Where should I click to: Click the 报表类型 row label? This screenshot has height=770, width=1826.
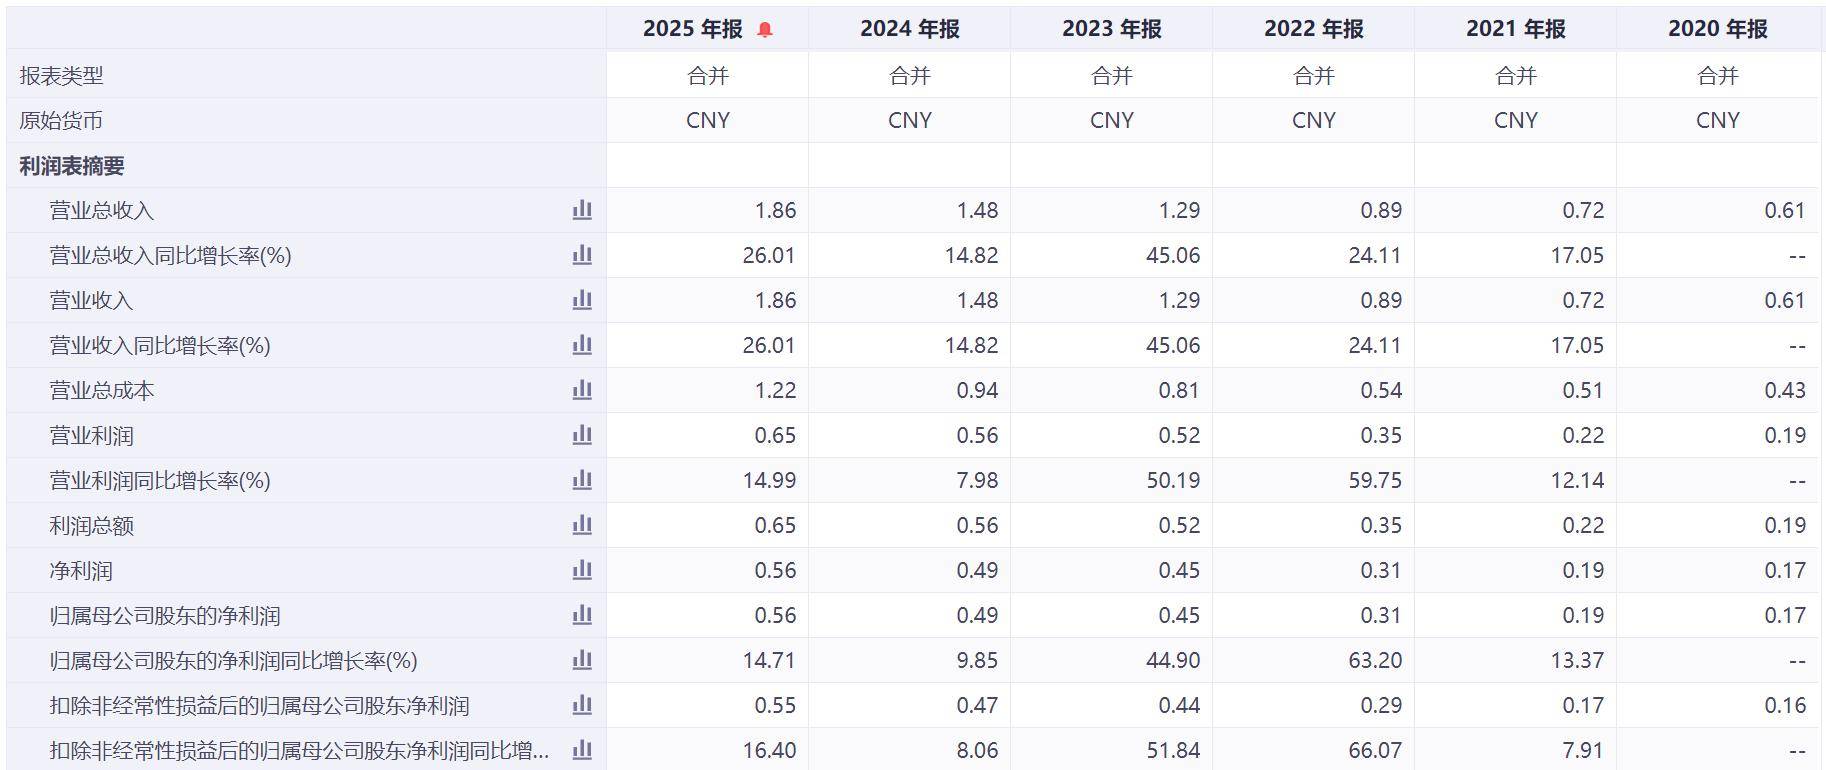(x=61, y=76)
